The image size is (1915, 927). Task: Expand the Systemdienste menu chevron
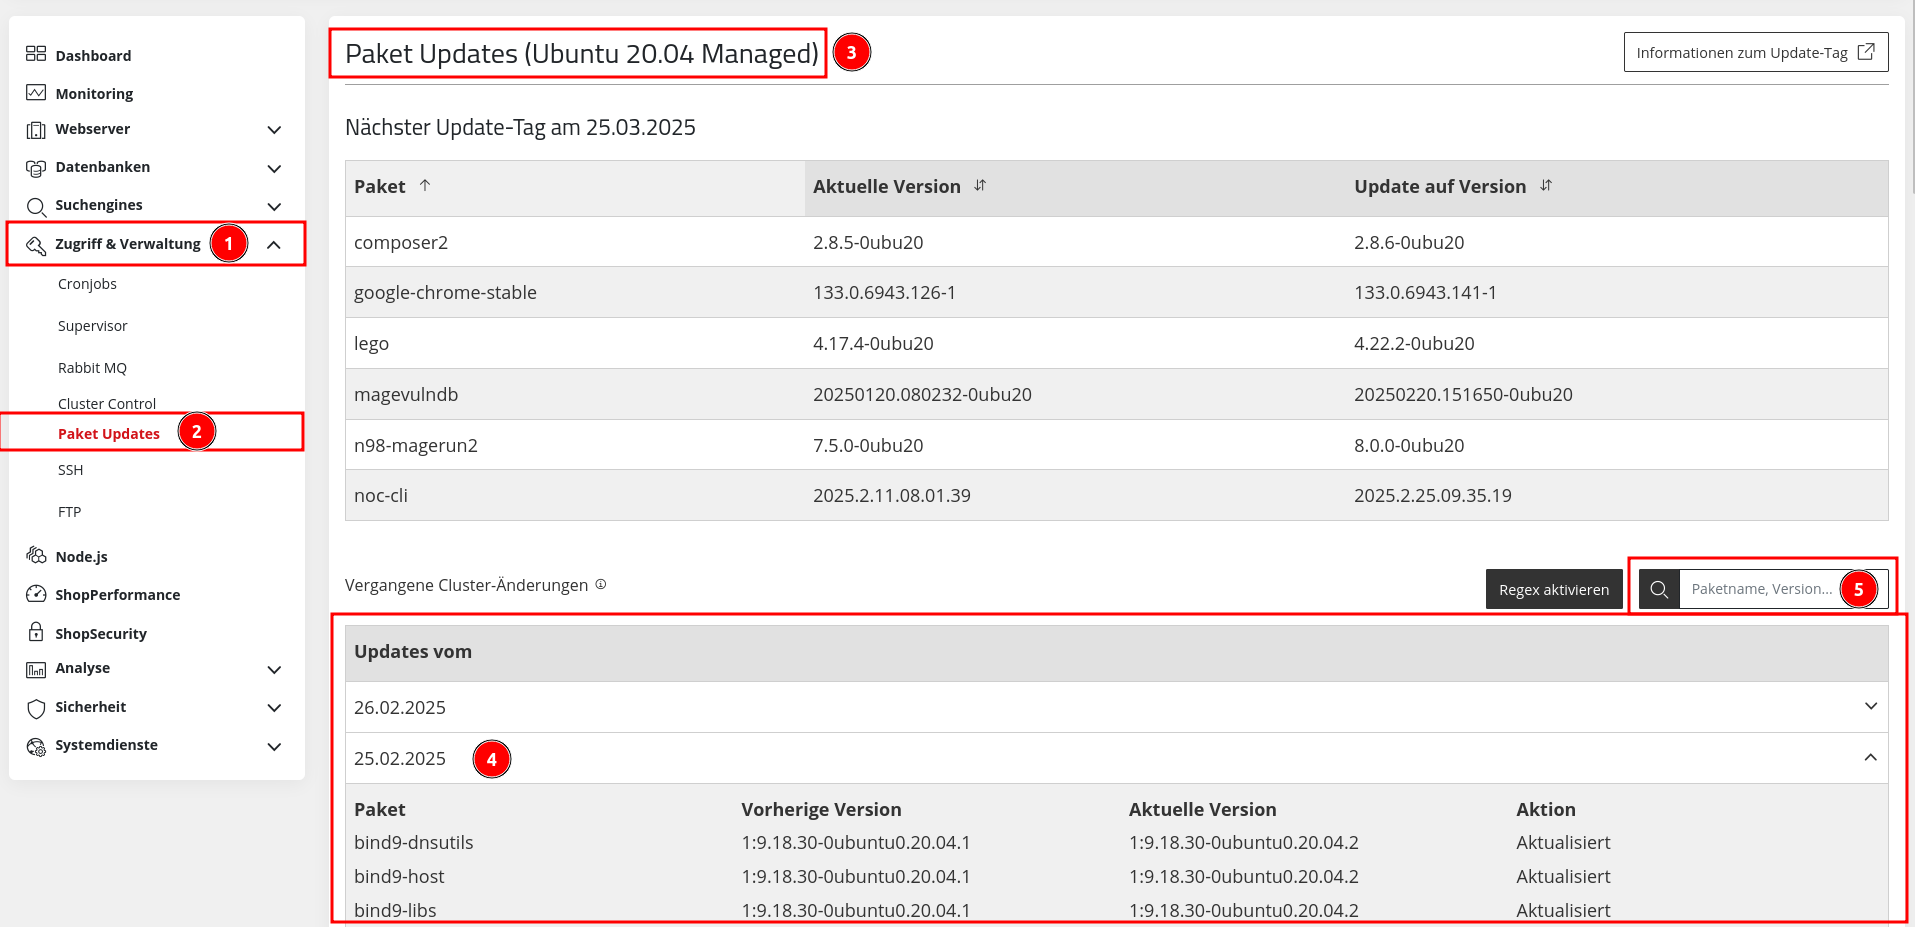click(274, 746)
